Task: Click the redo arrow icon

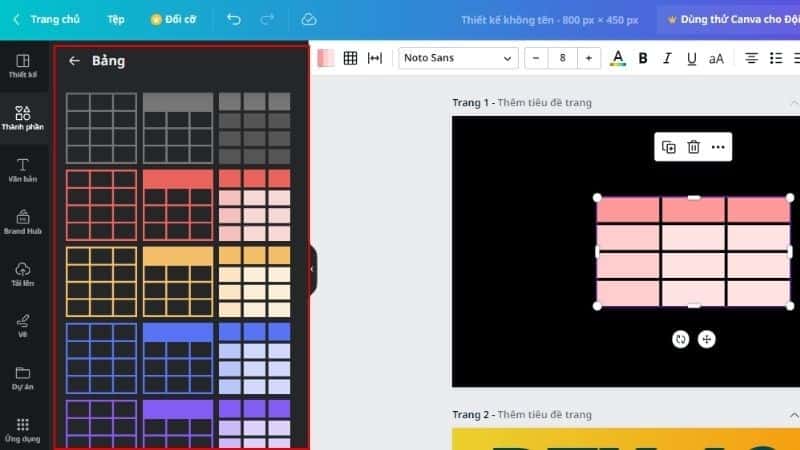Action: 266,19
